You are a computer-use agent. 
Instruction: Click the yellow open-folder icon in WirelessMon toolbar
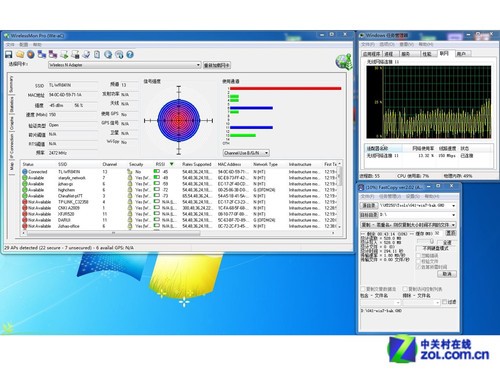coord(20,54)
